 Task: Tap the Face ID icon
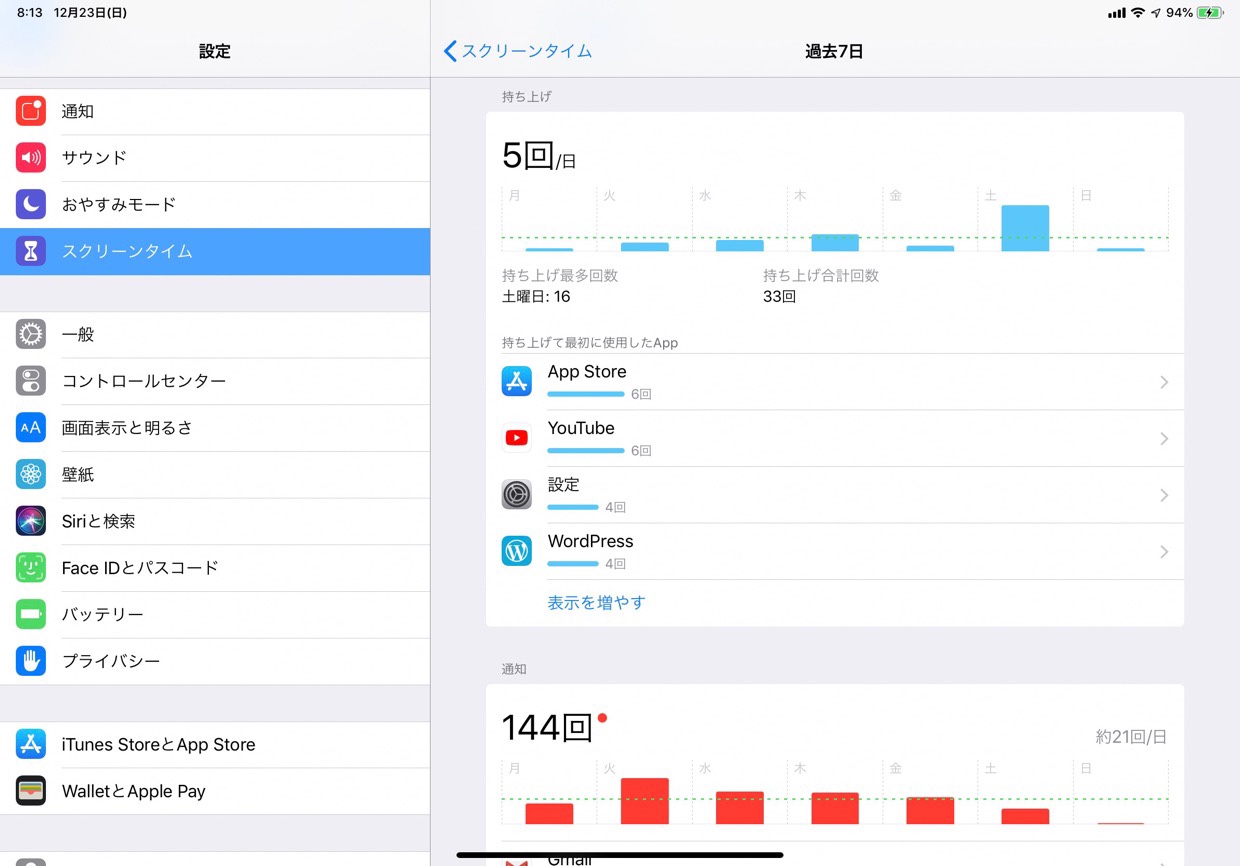(x=31, y=568)
